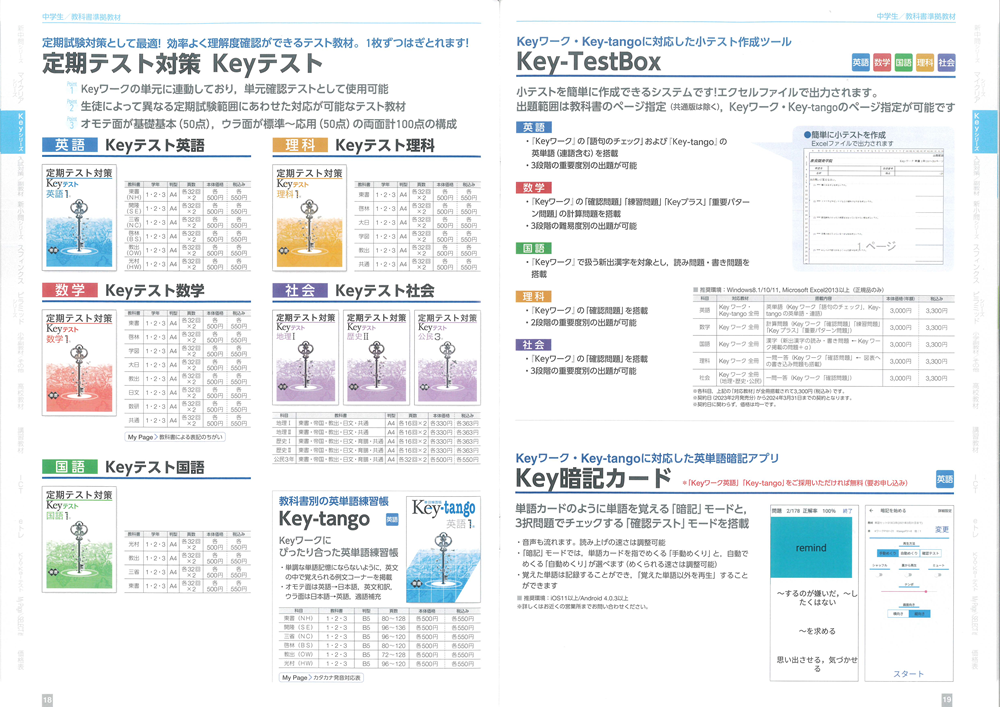Click the Point 1 marker icon
This screenshot has width=1000, height=707.
click(x=71, y=89)
